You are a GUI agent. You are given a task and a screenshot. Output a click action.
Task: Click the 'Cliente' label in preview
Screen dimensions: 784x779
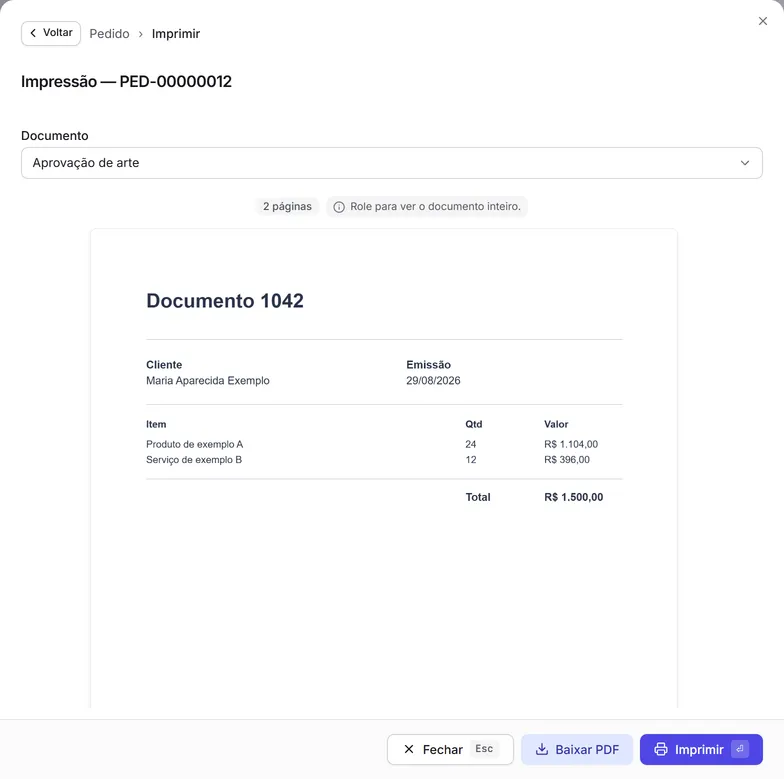click(x=164, y=364)
